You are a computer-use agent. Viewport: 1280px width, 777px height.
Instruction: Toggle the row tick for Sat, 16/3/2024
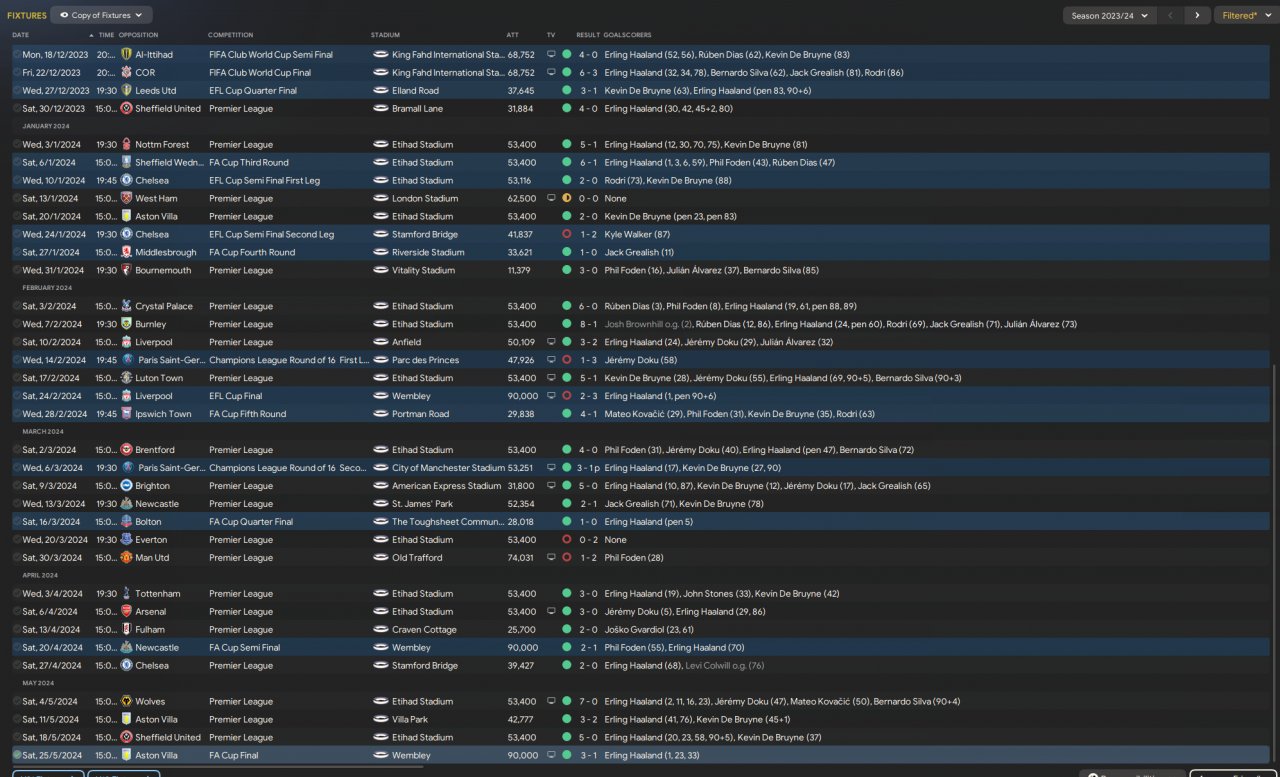17,522
